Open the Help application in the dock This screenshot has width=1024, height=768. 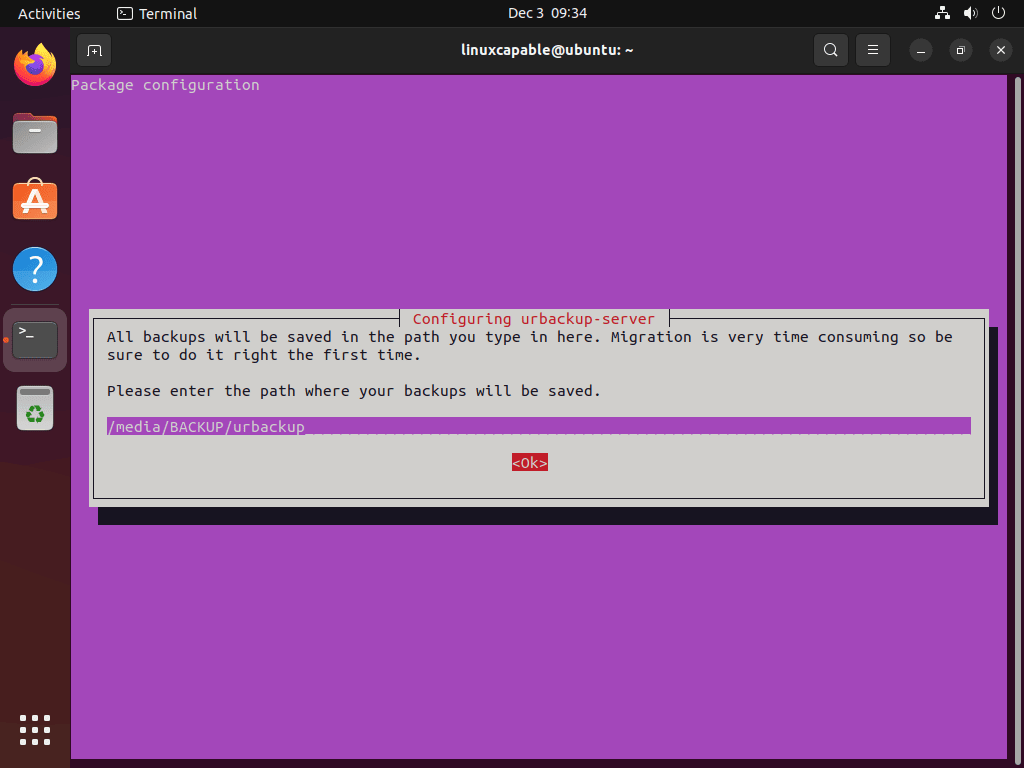point(35,268)
